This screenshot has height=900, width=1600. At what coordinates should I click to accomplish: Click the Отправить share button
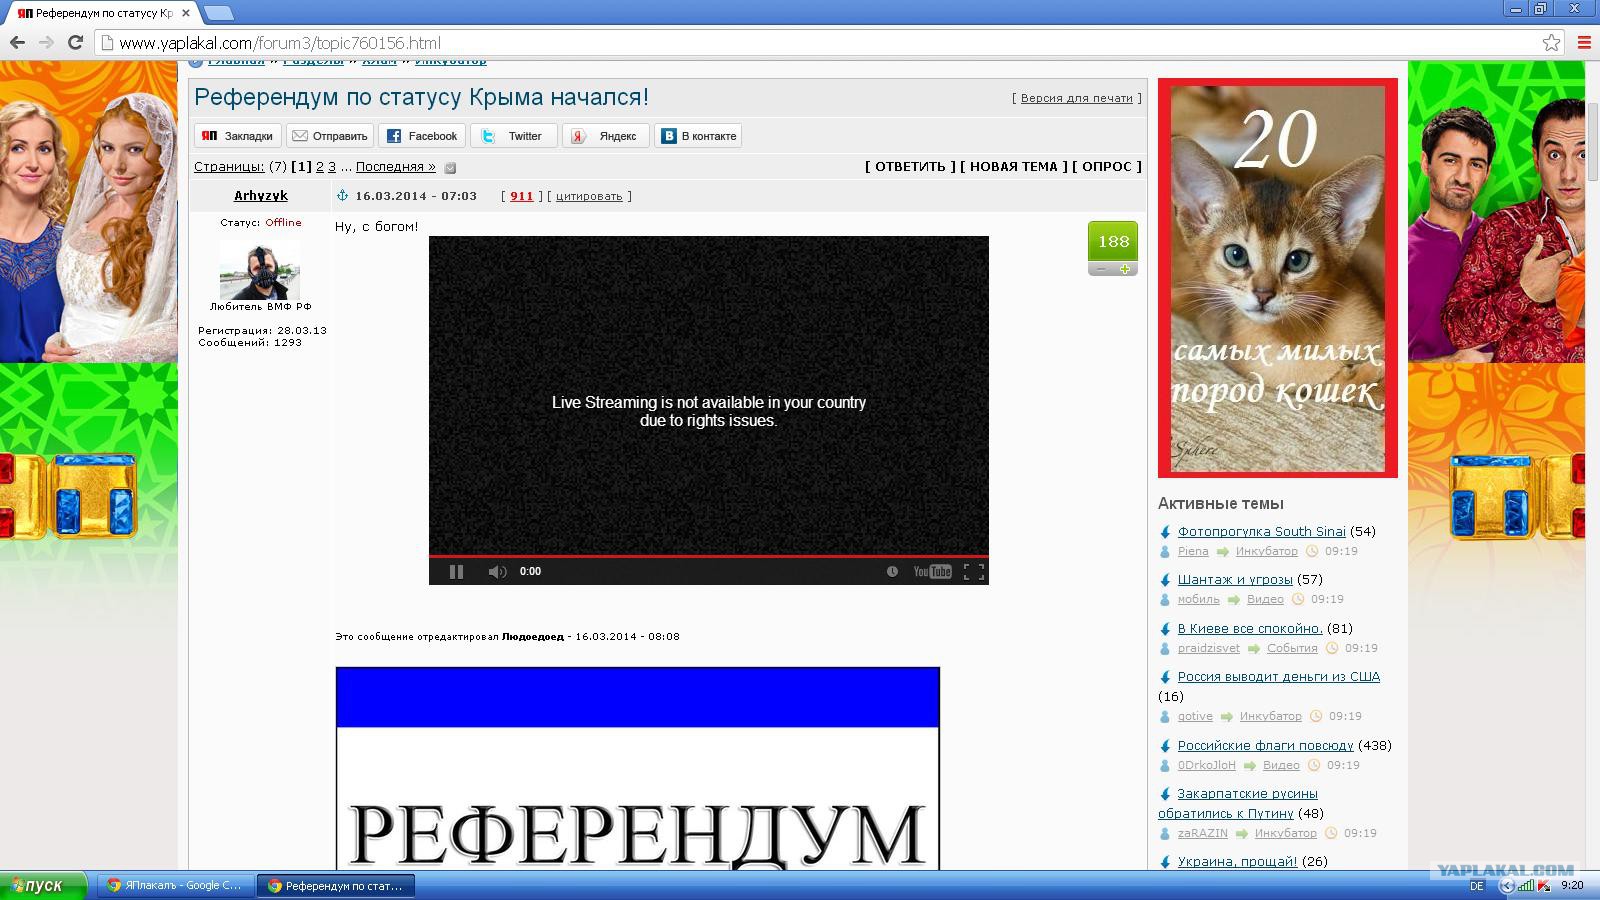[330, 136]
